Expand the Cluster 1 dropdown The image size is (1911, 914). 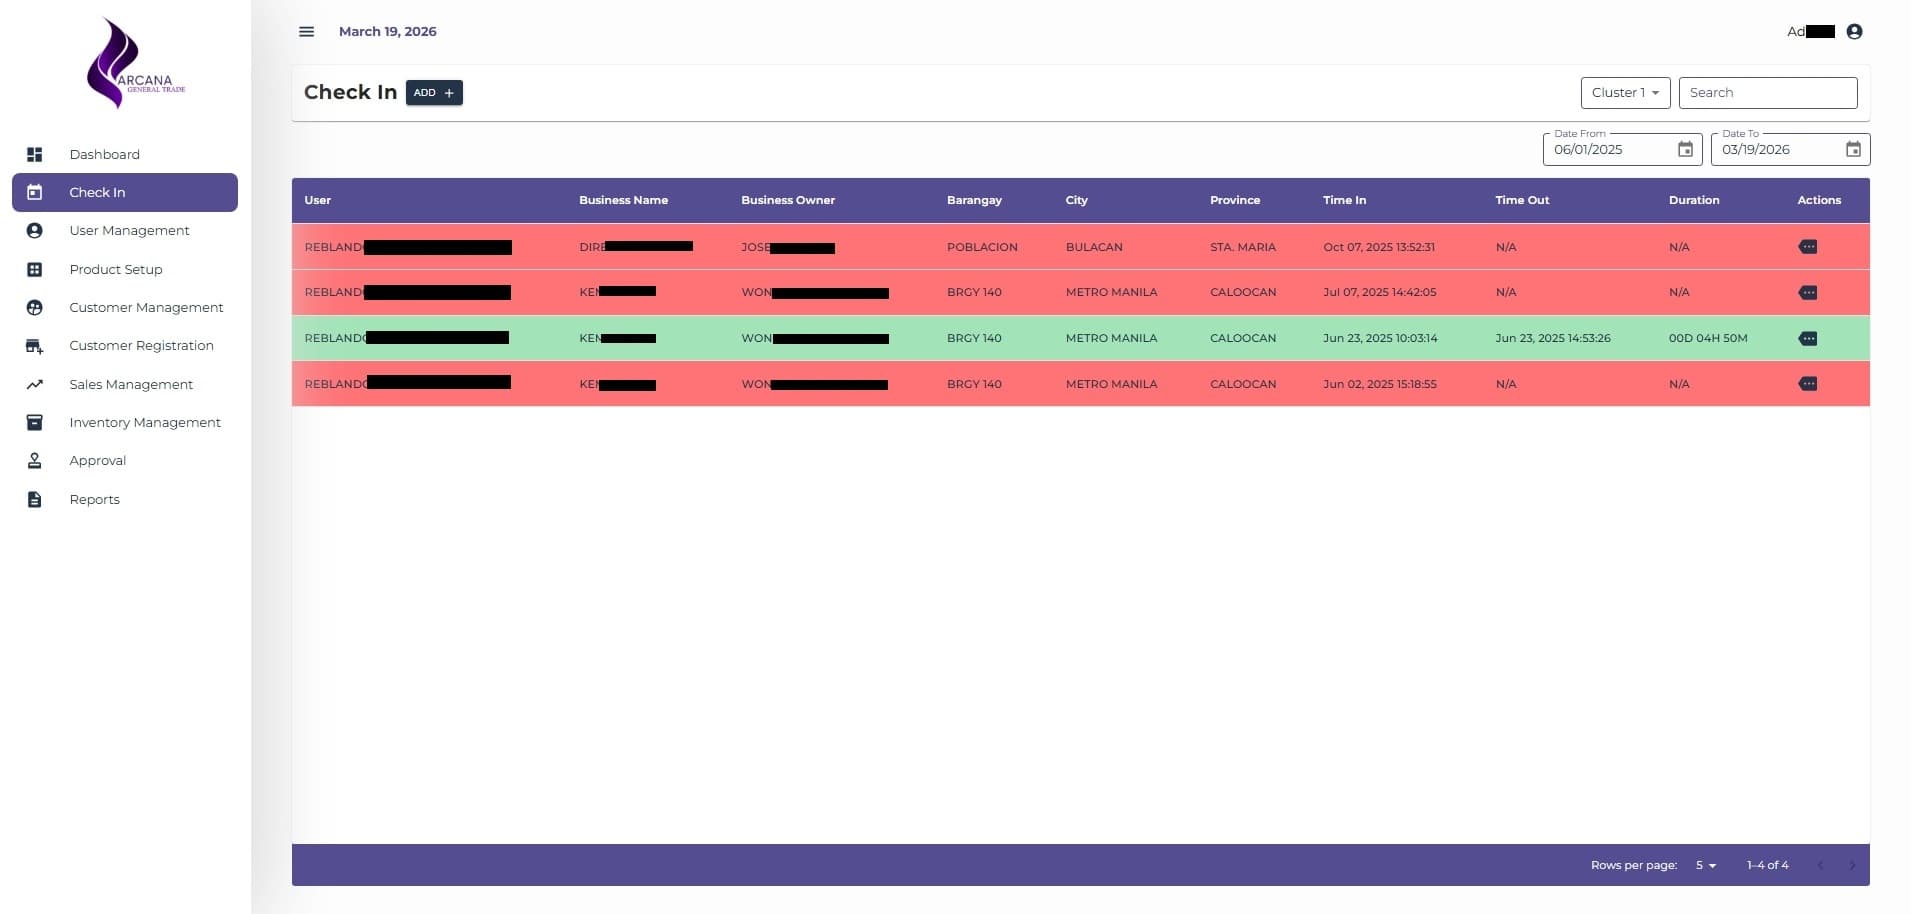point(1624,93)
